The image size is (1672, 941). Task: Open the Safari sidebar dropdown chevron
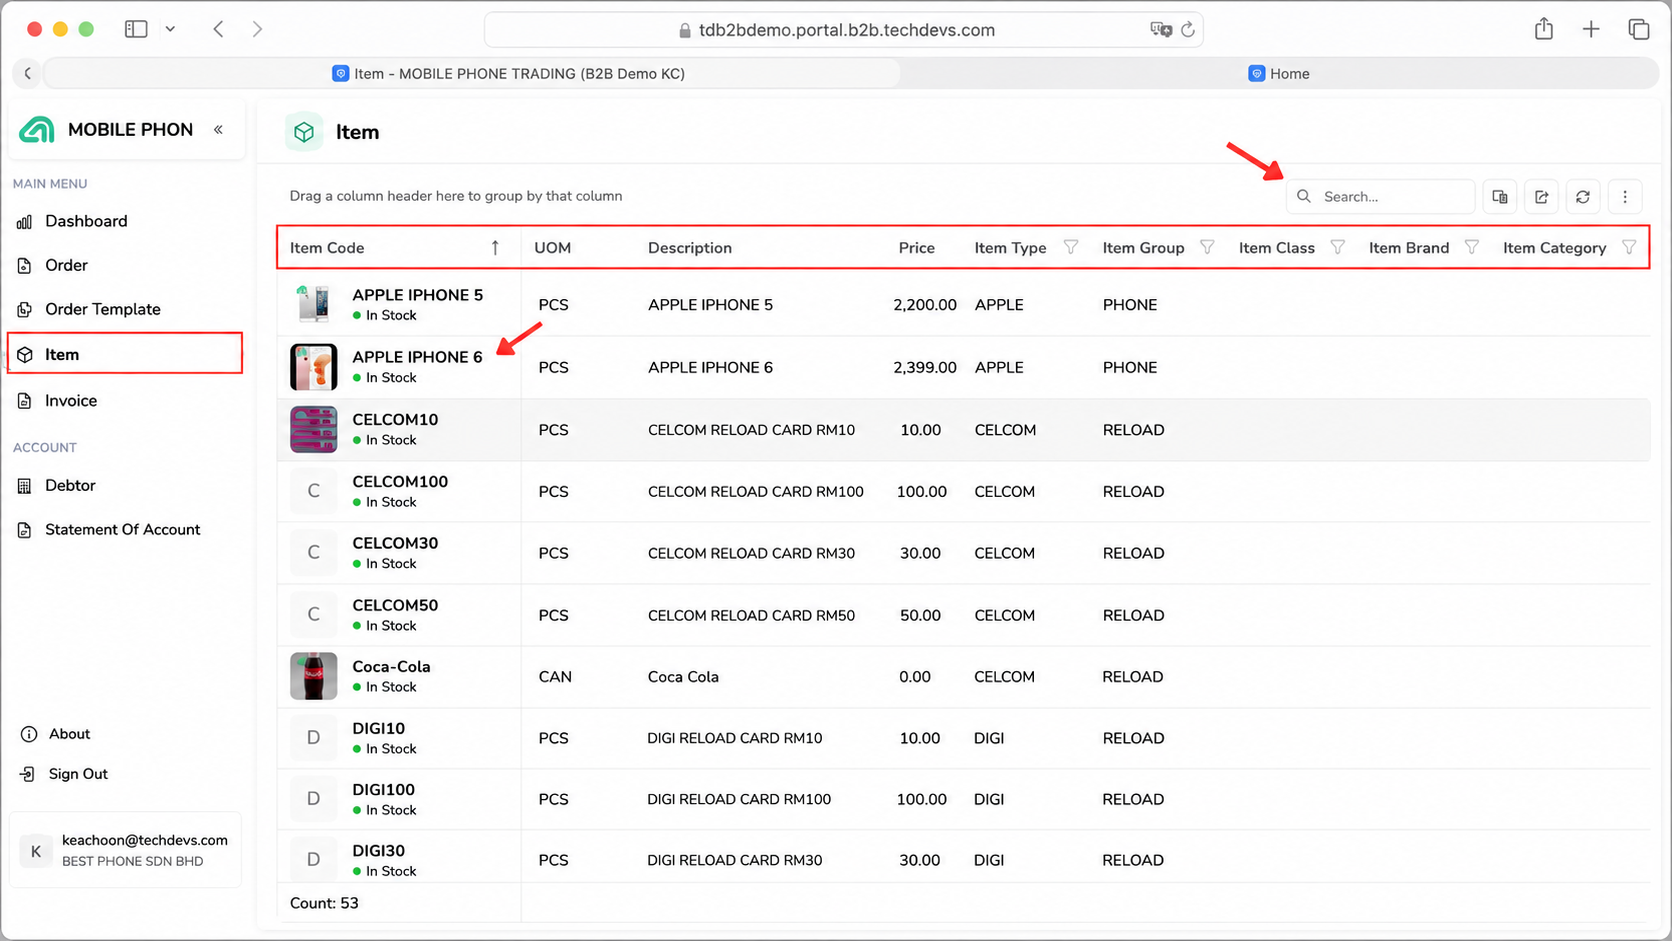(x=171, y=29)
